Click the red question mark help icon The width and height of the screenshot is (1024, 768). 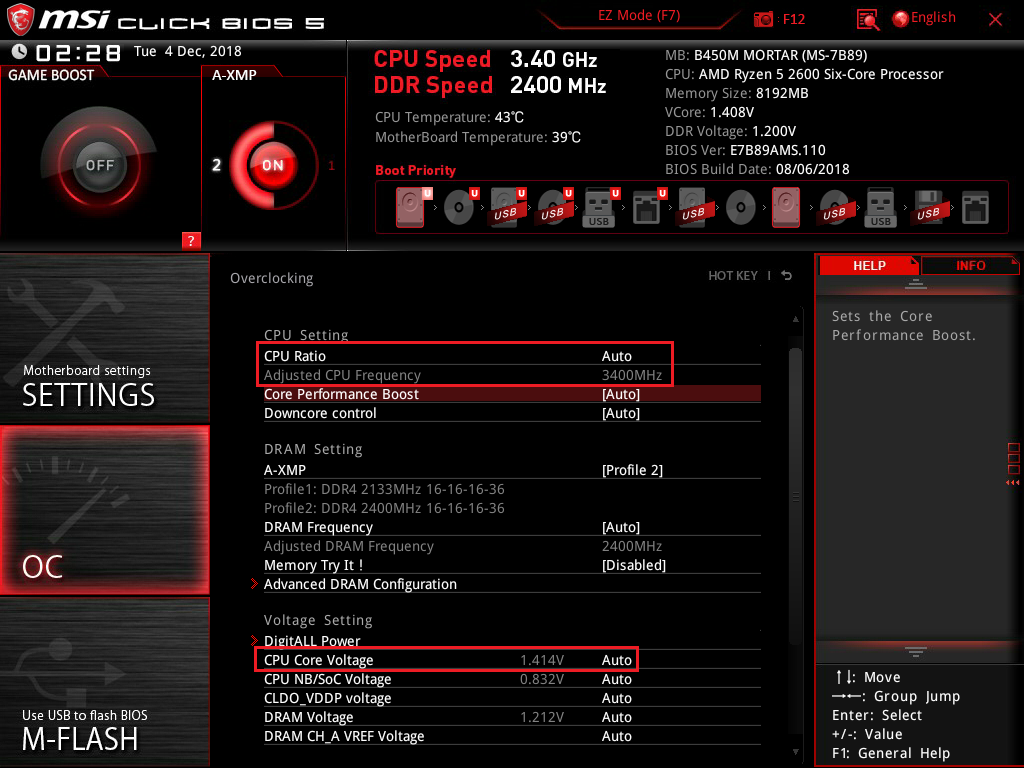click(x=191, y=240)
